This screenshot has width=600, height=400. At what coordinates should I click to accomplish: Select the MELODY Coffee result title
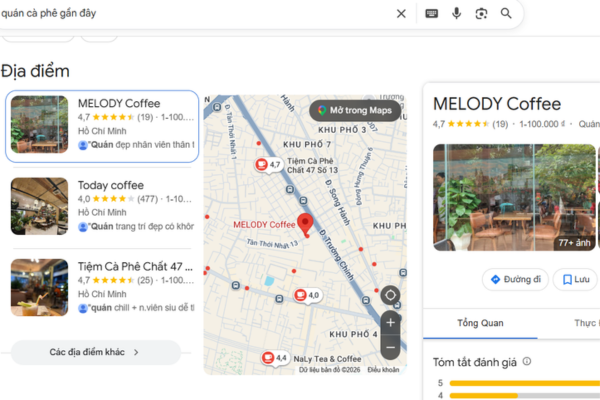pyautogui.click(x=119, y=103)
